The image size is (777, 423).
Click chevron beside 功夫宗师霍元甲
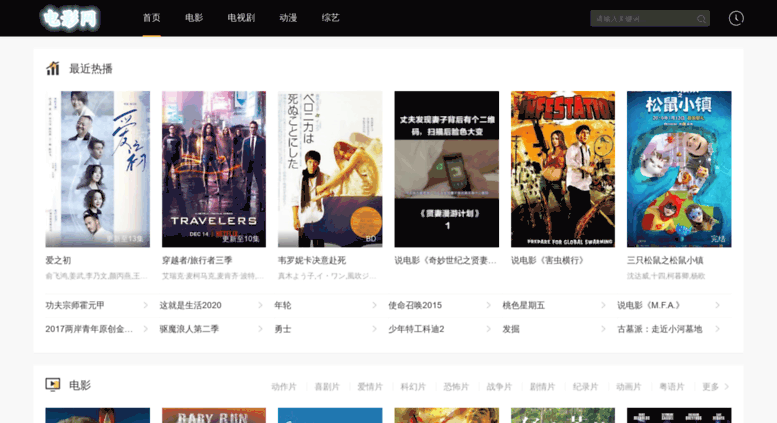pos(145,305)
